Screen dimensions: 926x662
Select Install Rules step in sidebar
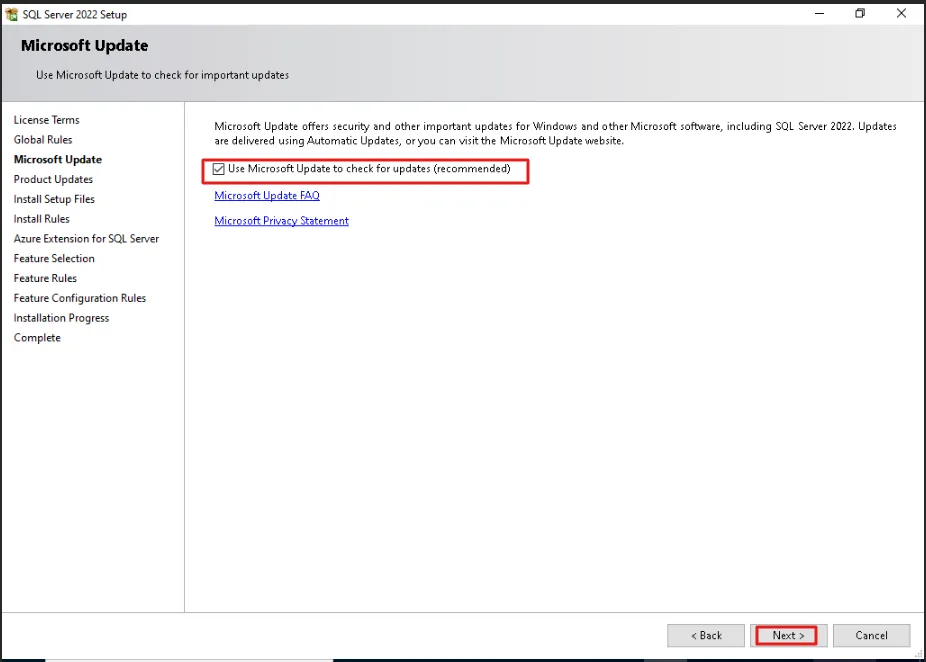pyautogui.click(x=41, y=219)
